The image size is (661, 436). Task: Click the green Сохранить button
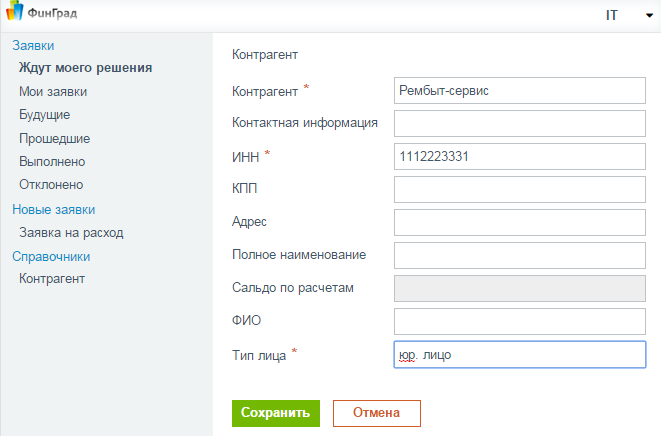[276, 413]
